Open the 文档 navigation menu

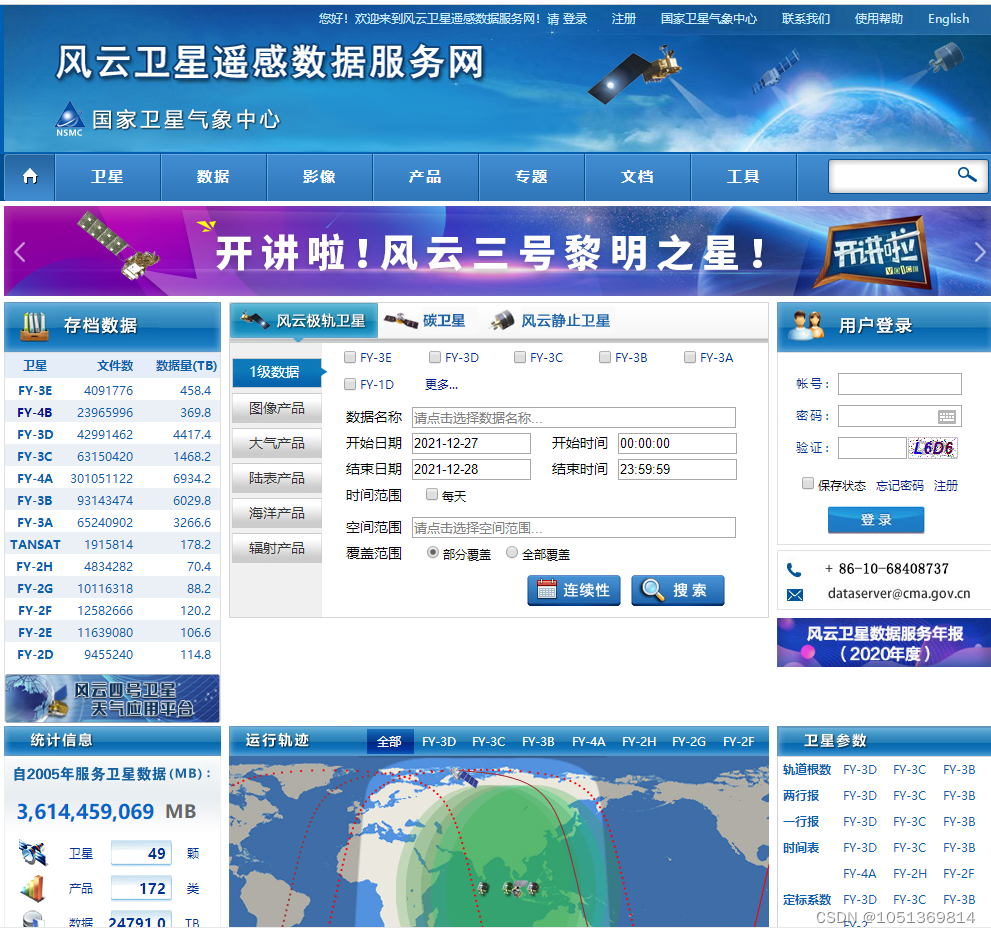point(638,177)
